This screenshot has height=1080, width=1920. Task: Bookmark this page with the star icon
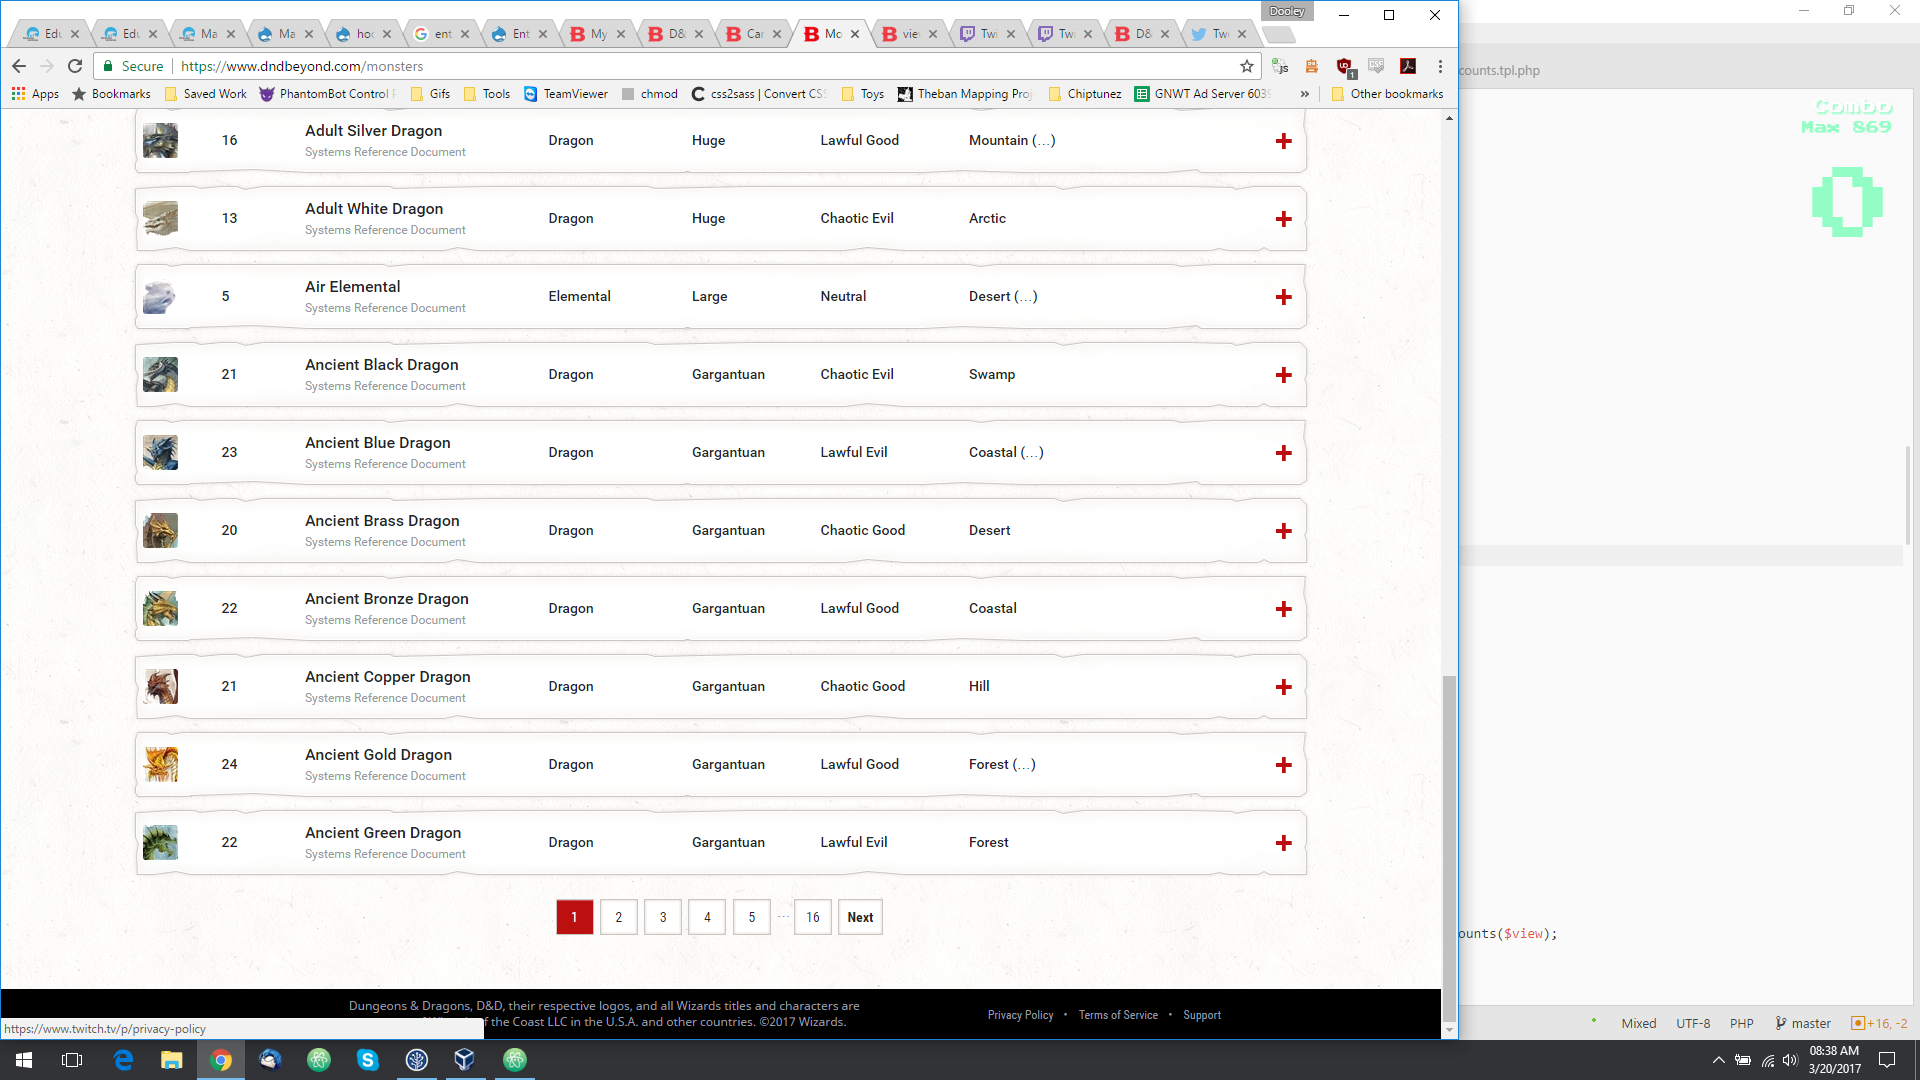pos(1247,66)
